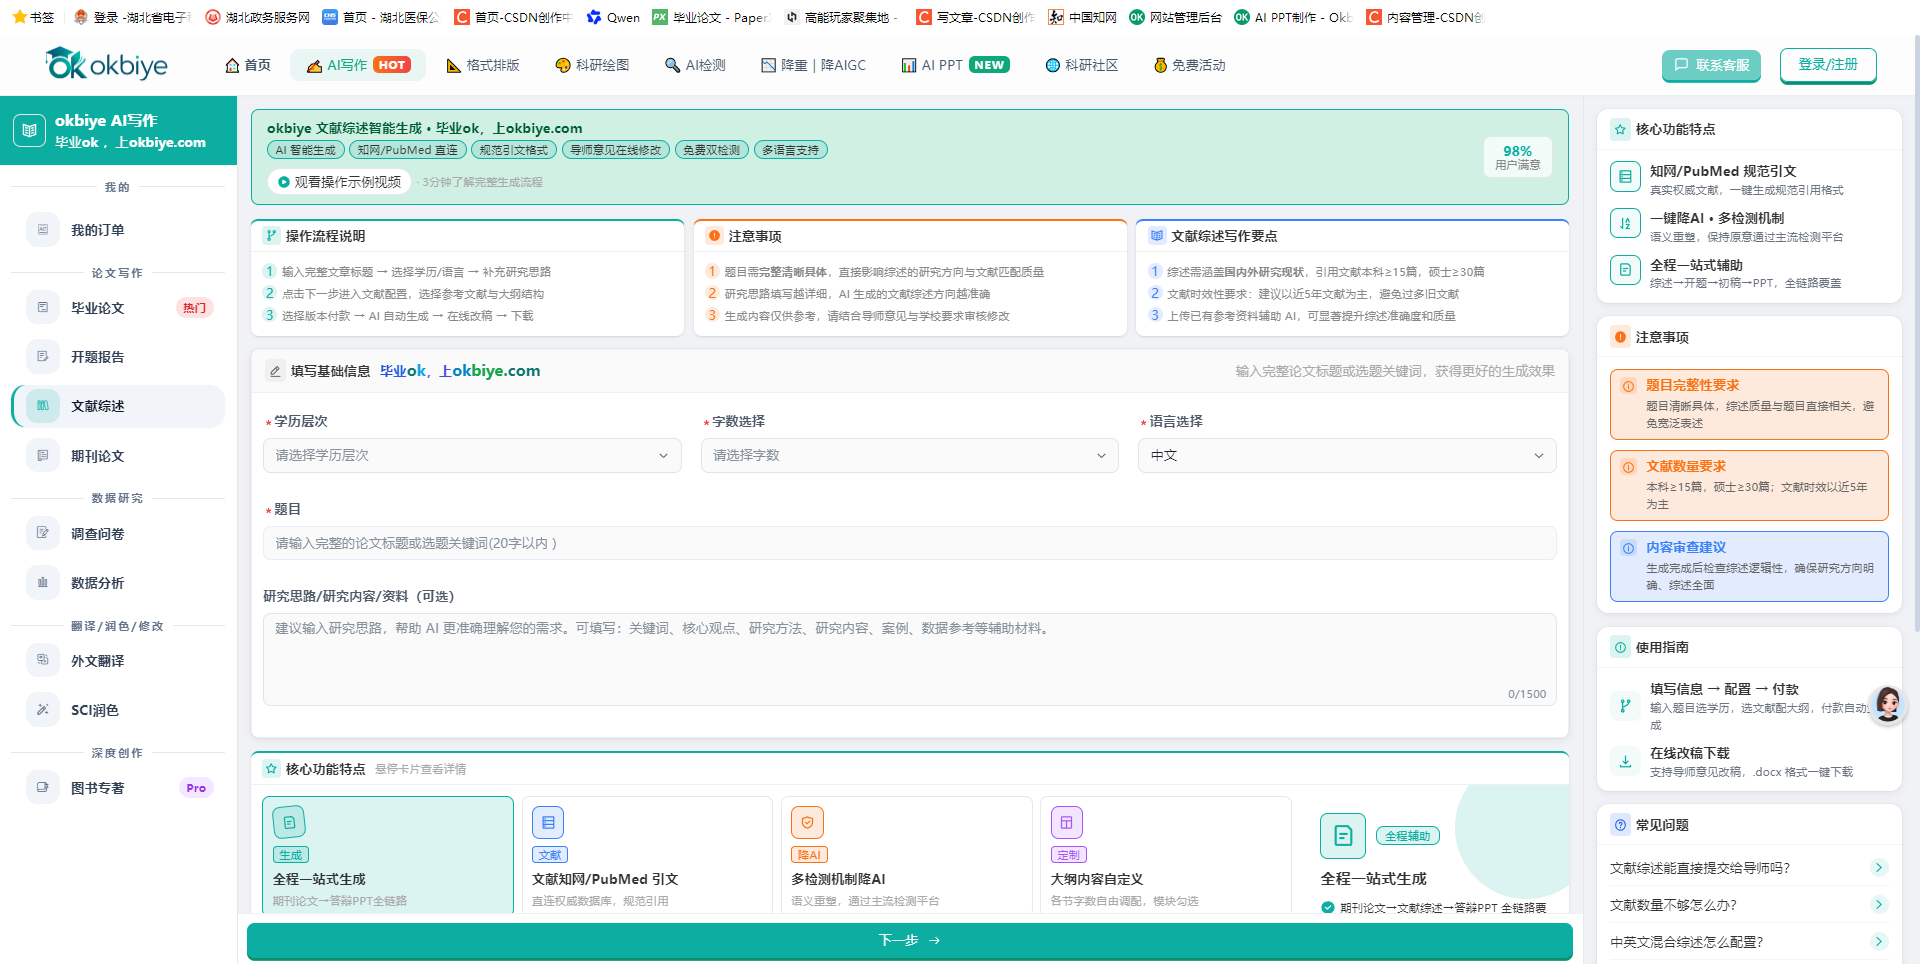This screenshot has width=1920, height=964.
Task: Click the play icon for 观看操作示例视频
Action: click(284, 182)
